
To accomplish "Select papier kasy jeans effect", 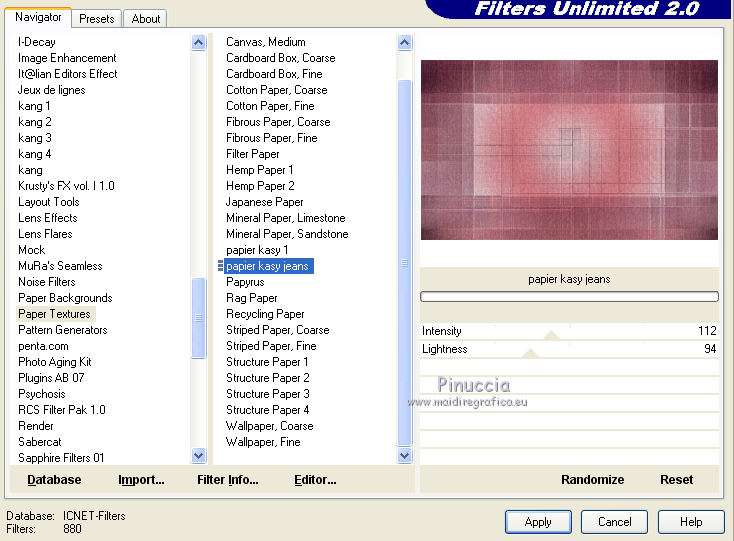I will pos(267,266).
